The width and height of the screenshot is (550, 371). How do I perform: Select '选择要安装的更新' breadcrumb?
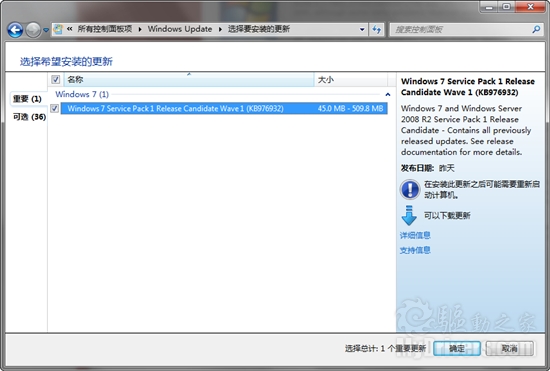[x=259, y=29]
